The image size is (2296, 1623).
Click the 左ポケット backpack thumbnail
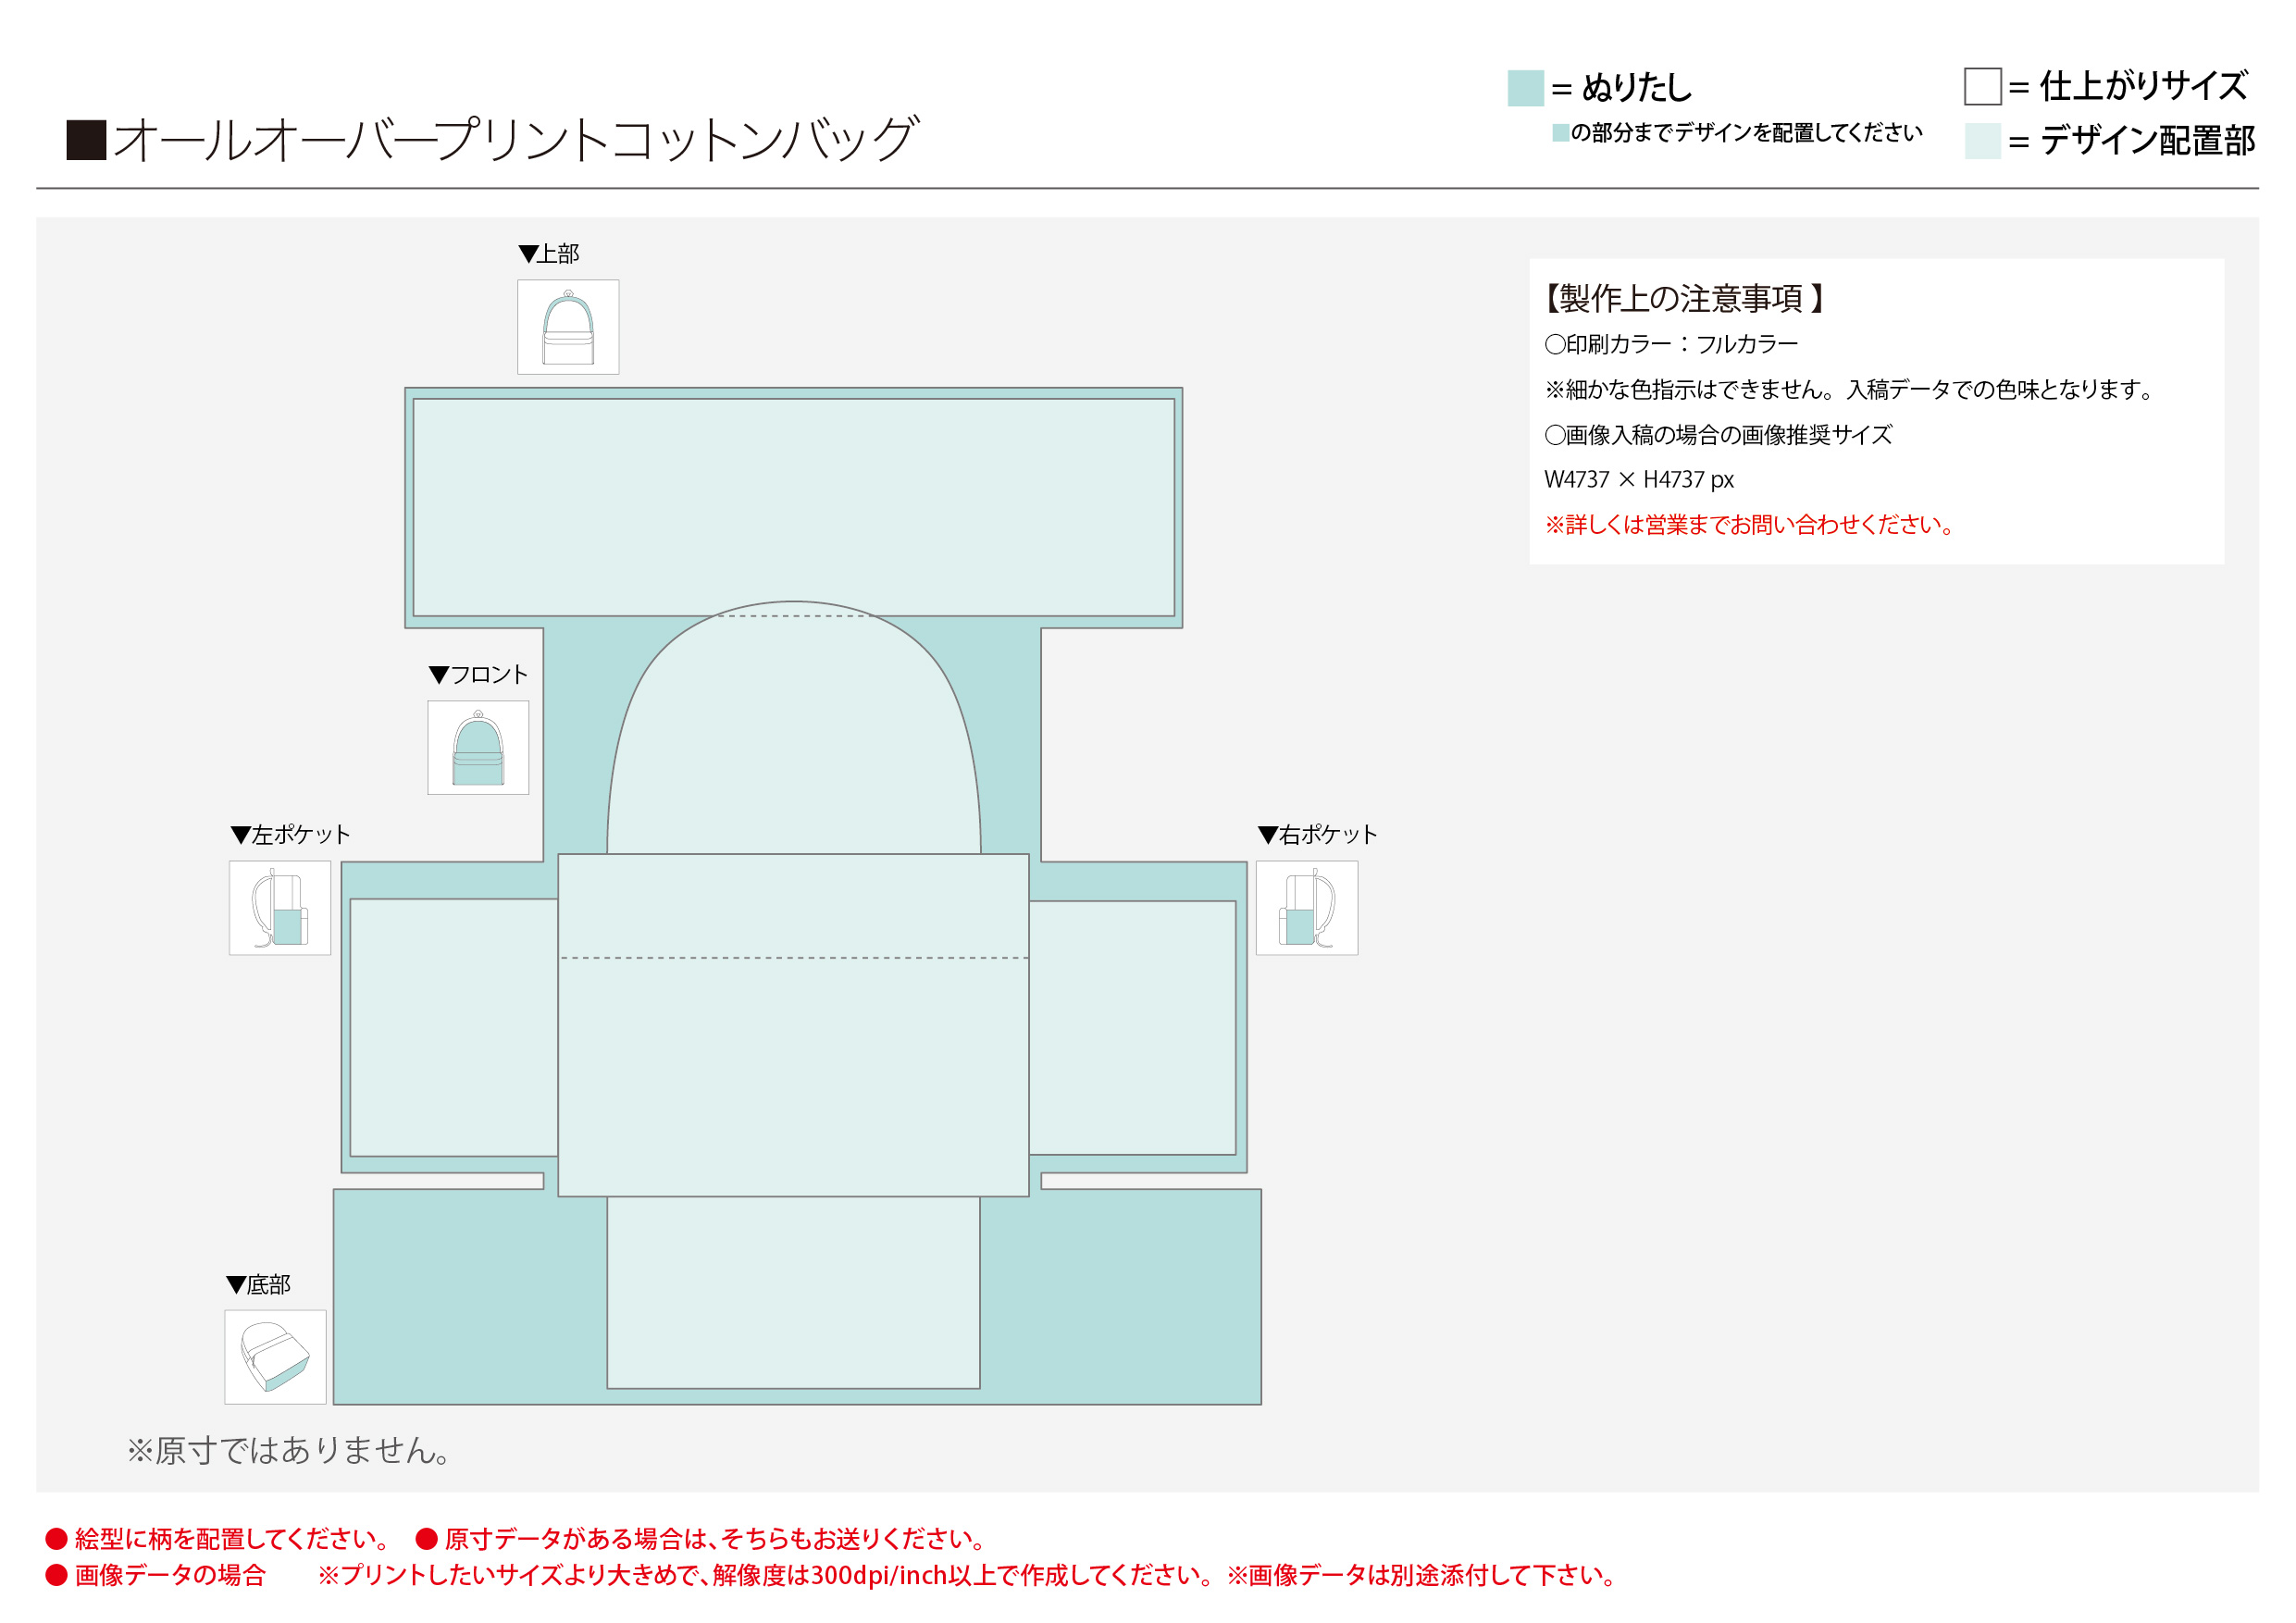[x=280, y=908]
